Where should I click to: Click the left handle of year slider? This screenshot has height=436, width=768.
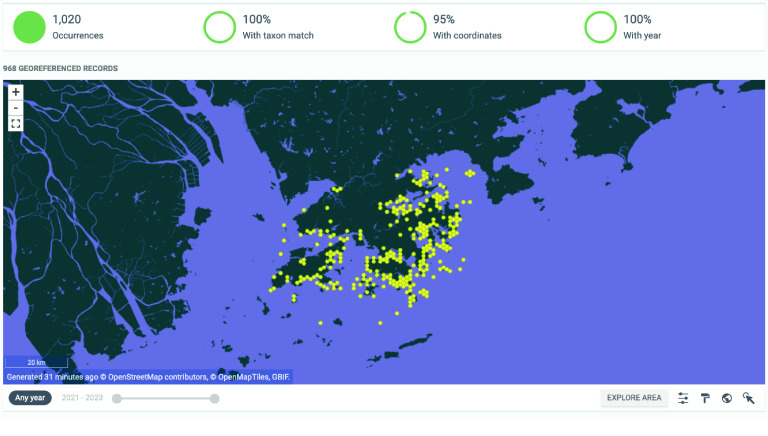click(117, 398)
